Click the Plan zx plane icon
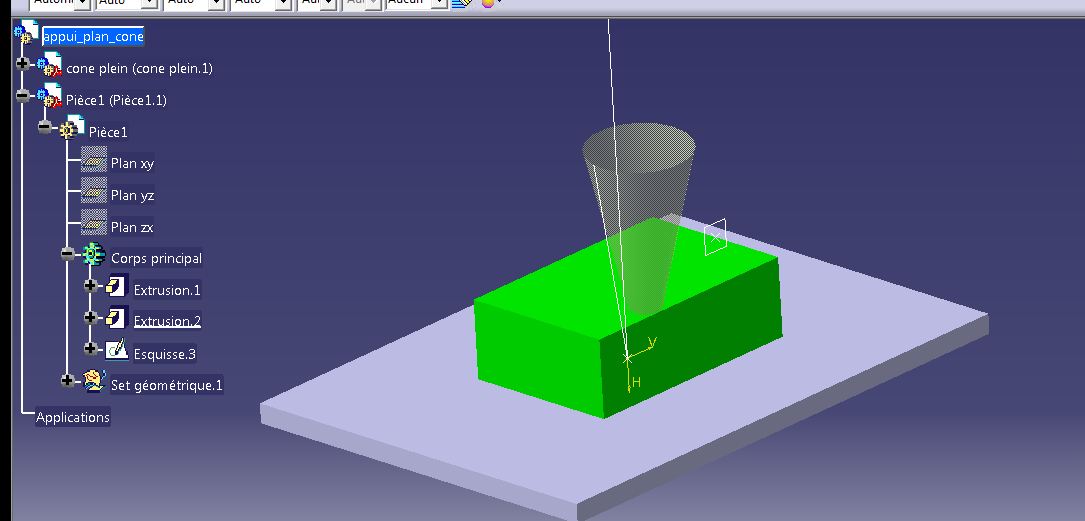 [x=94, y=226]
